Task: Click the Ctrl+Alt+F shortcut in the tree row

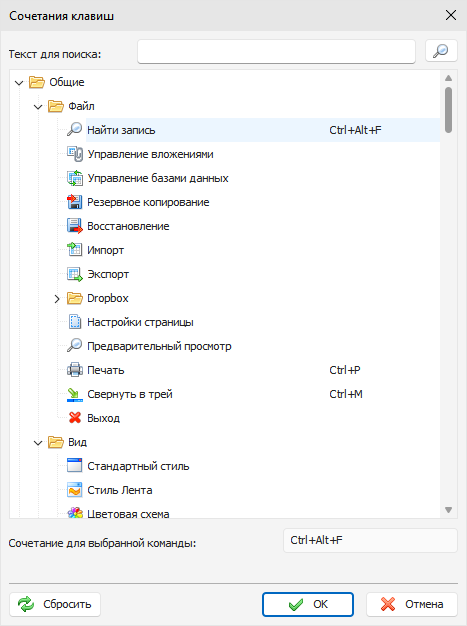Action: [x=355, y=130]
